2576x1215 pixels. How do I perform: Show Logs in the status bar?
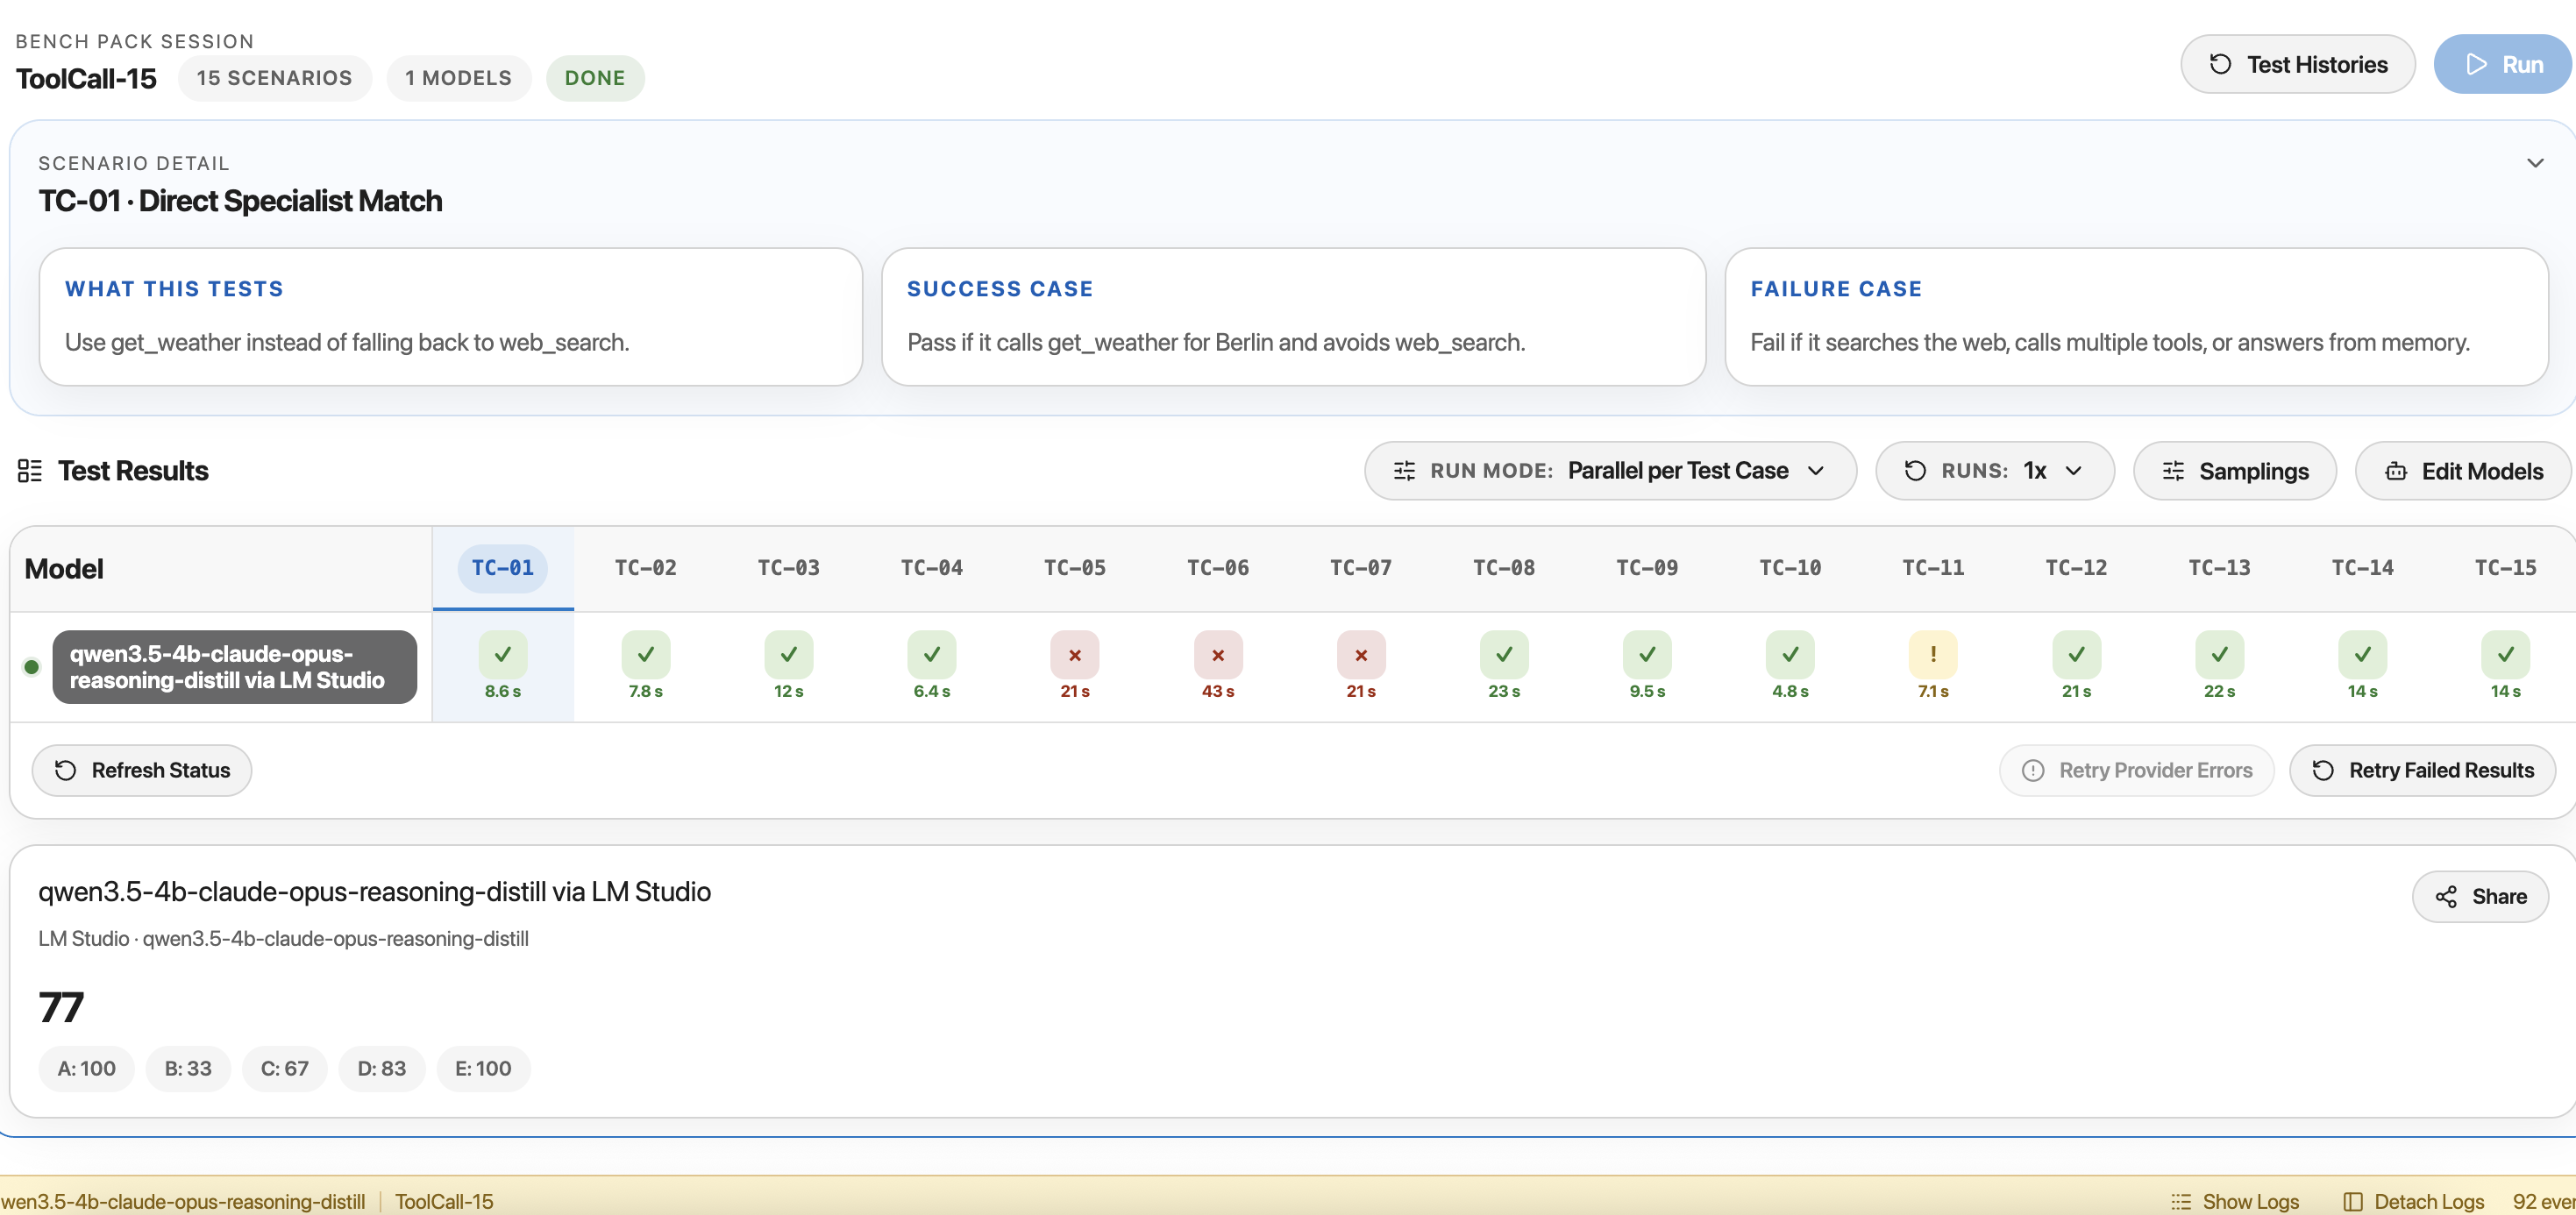(2235, 1202)
